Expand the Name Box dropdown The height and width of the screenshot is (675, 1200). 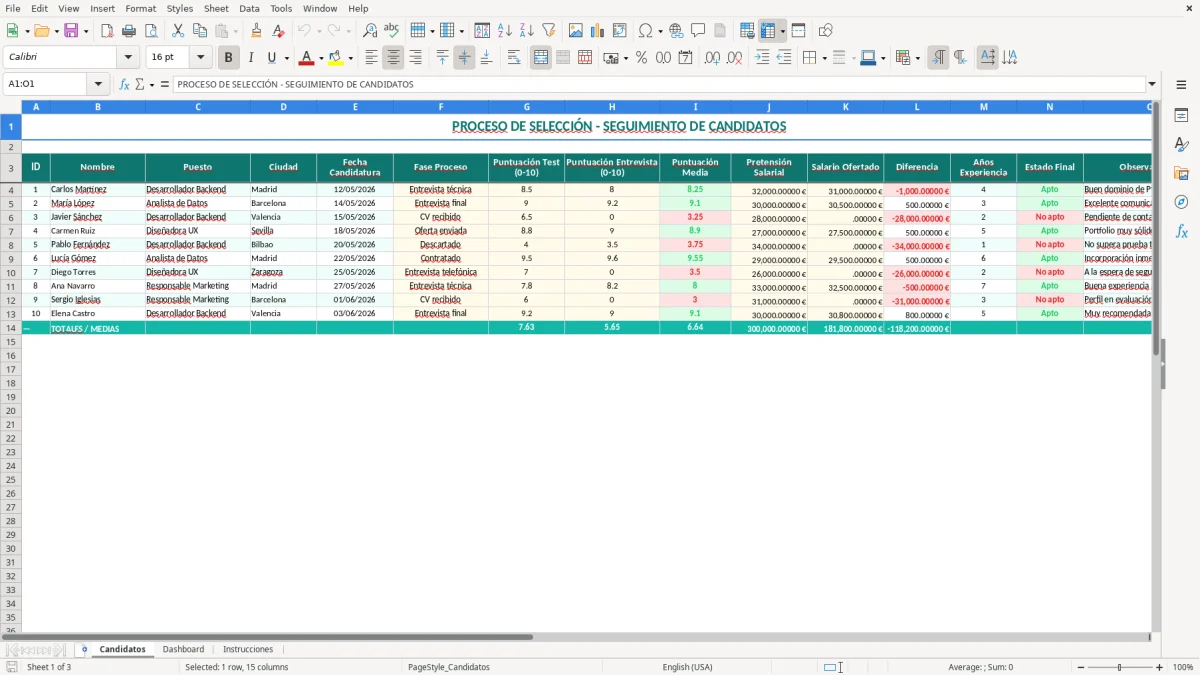(98, 84)
